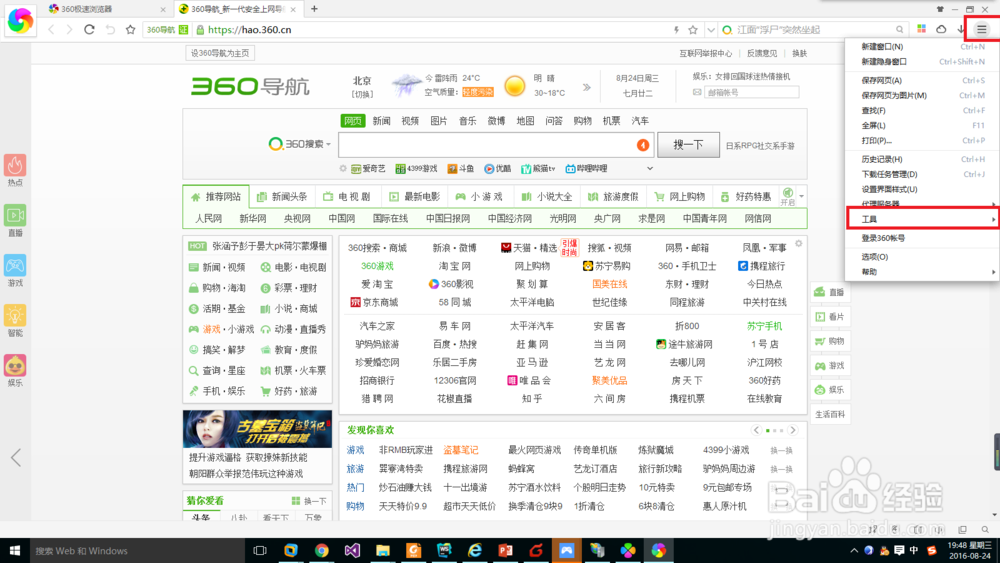Open the colorful extensions grid icon

(922, 29)
